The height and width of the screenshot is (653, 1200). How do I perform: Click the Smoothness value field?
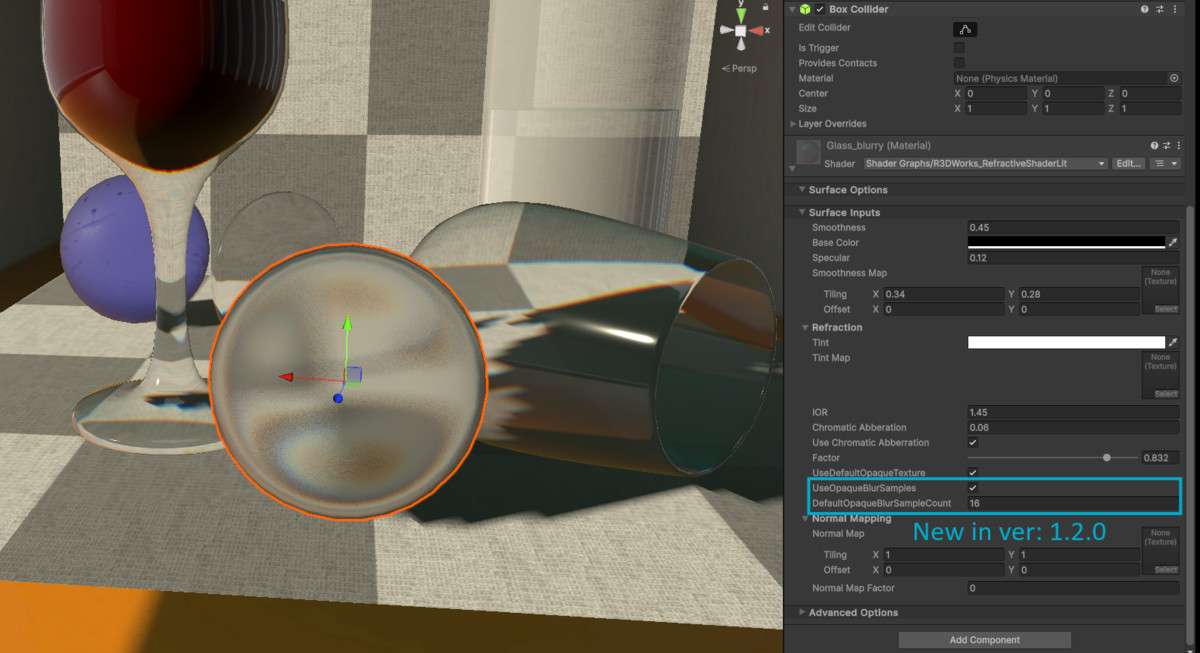pos(1073,228)
